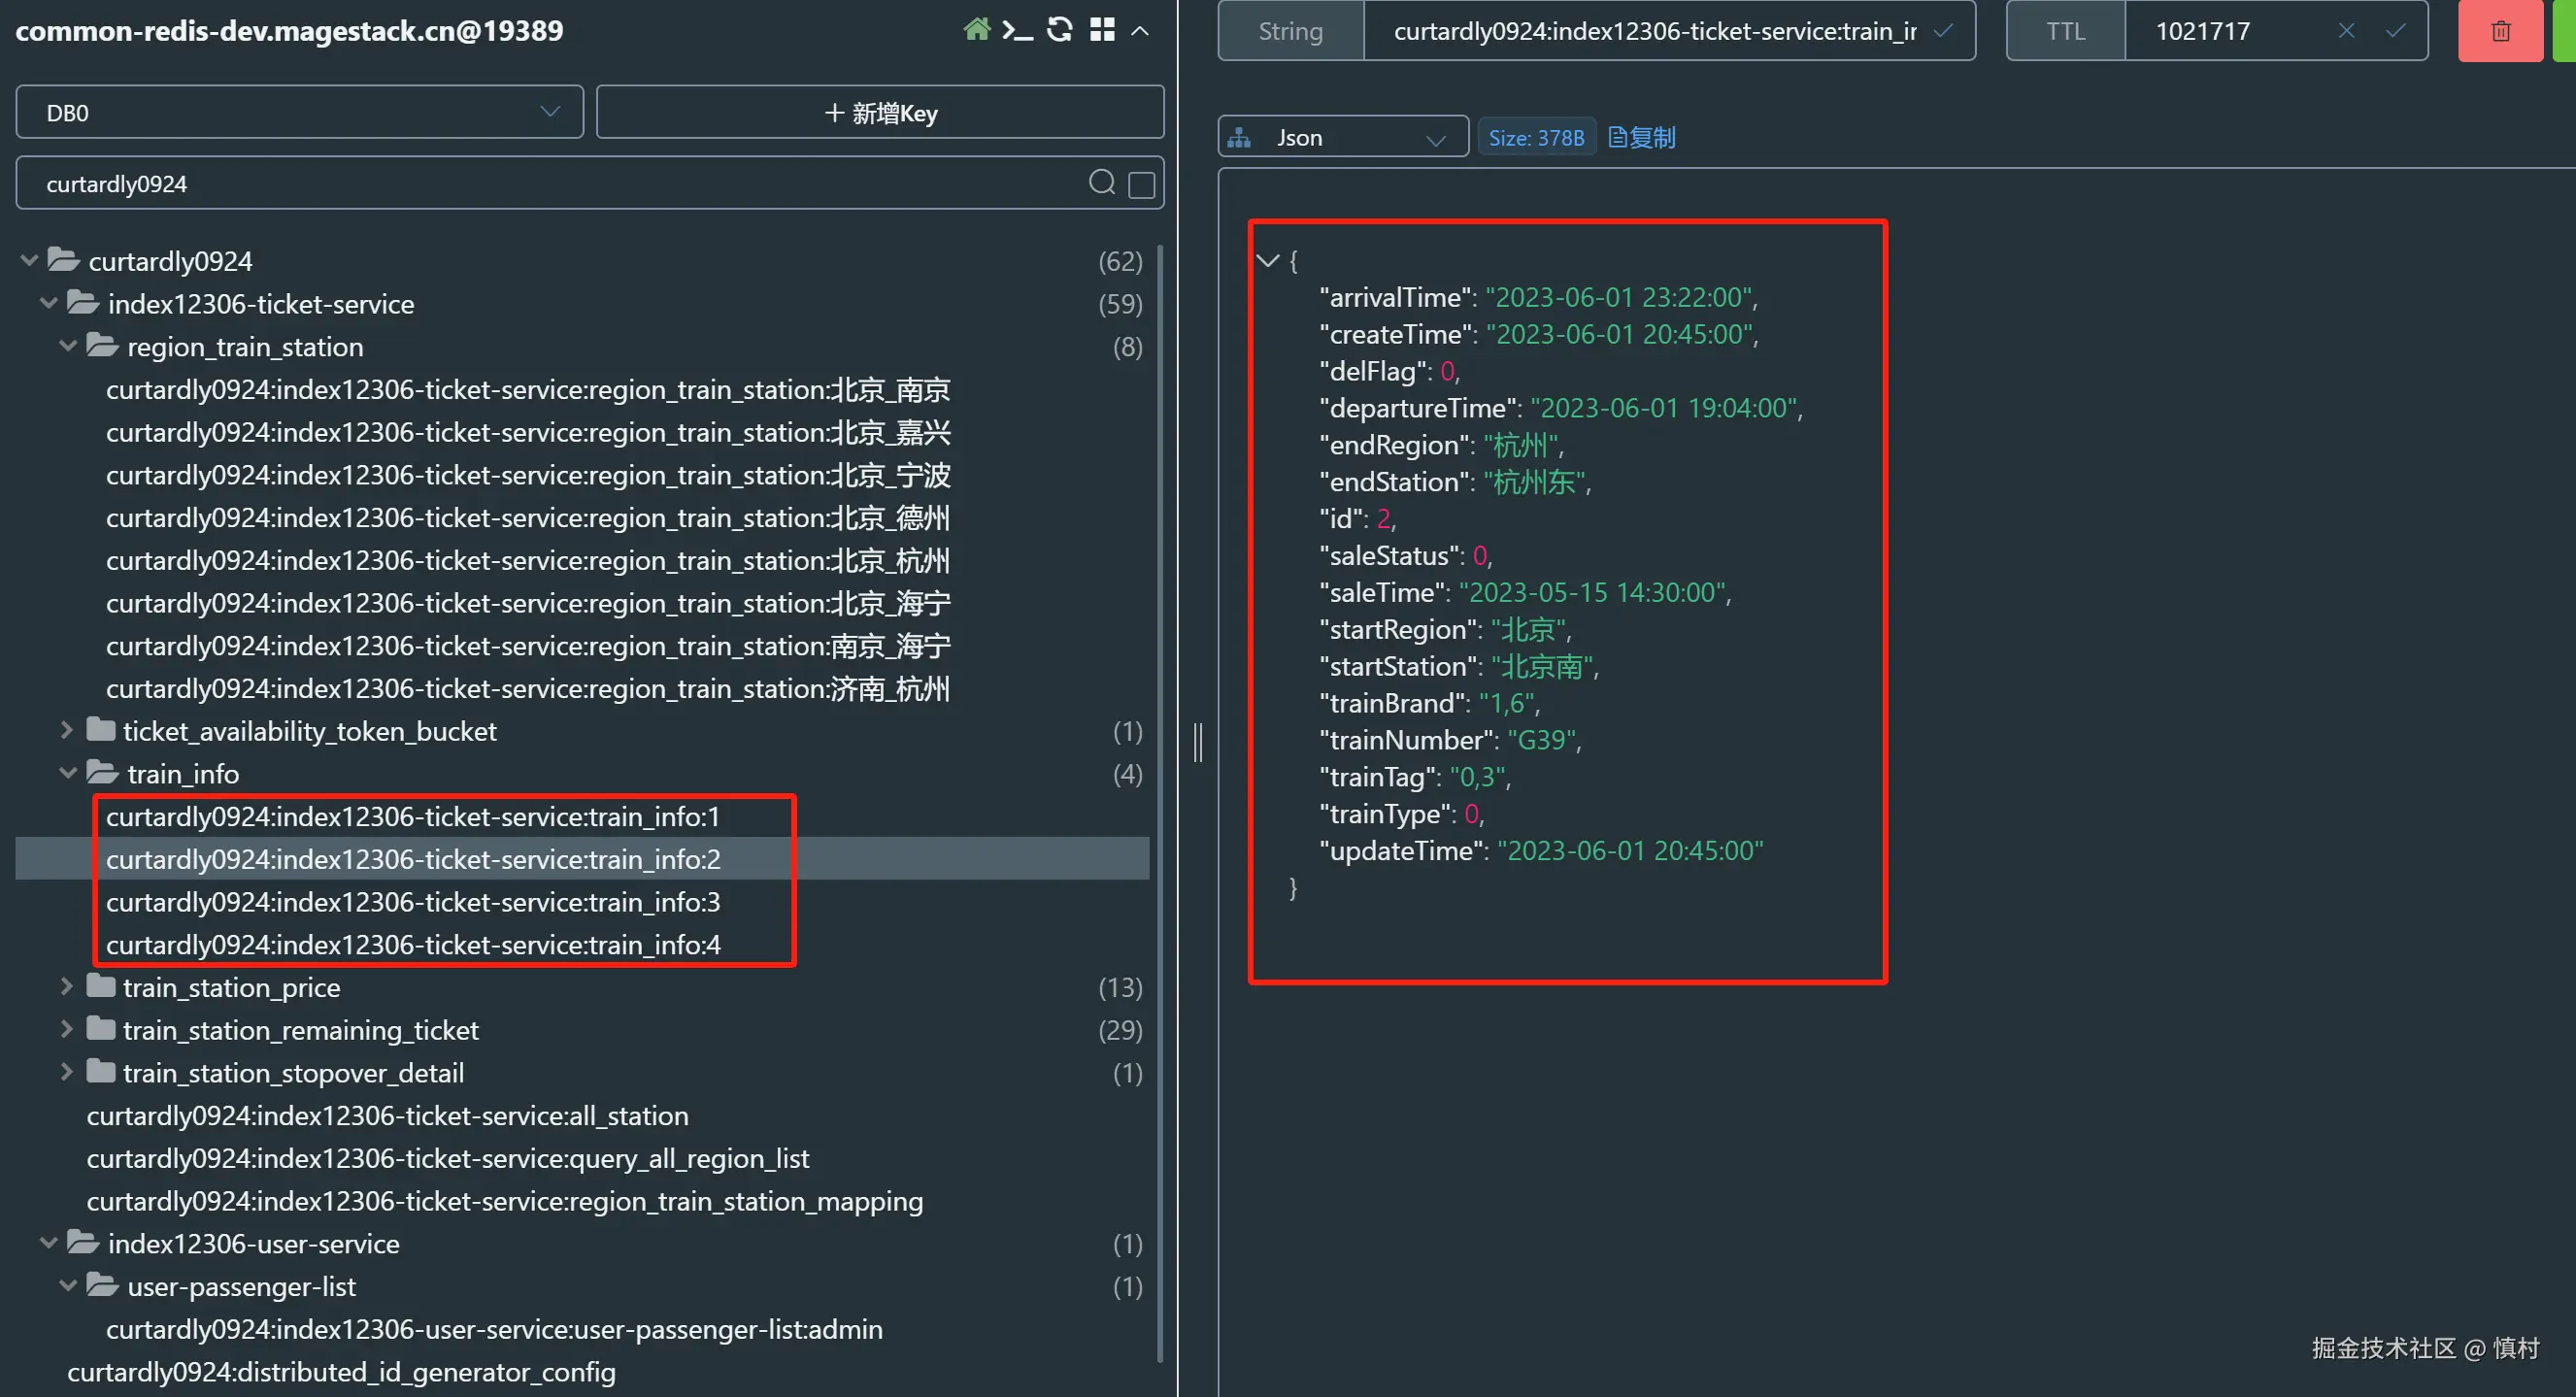The height and width of the screenshot is (1397, 2576).
Task: Collapse the connection with the up chevron
Action: pos(1139,31)
